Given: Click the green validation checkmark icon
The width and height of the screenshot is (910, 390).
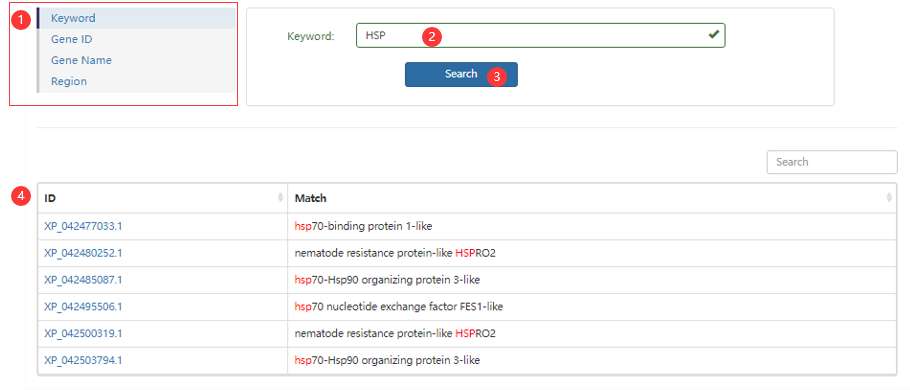Looking at the screenshot, I should click(713, 35).
